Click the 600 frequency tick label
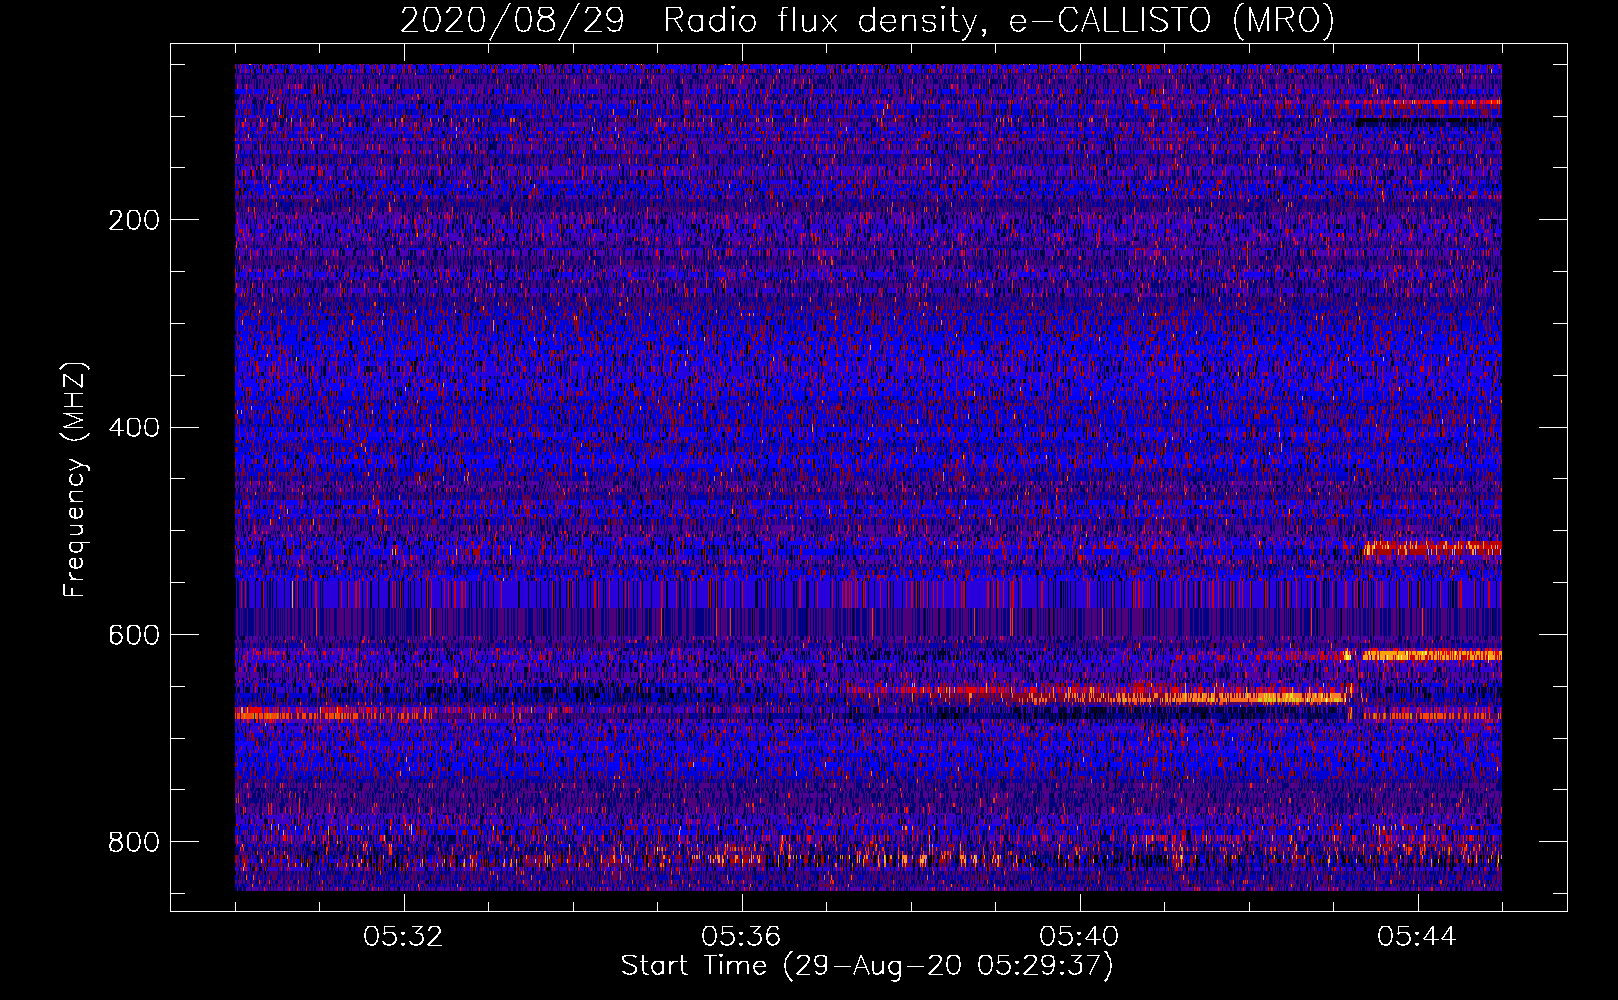1618x1000 pixels. coord(134,635)
